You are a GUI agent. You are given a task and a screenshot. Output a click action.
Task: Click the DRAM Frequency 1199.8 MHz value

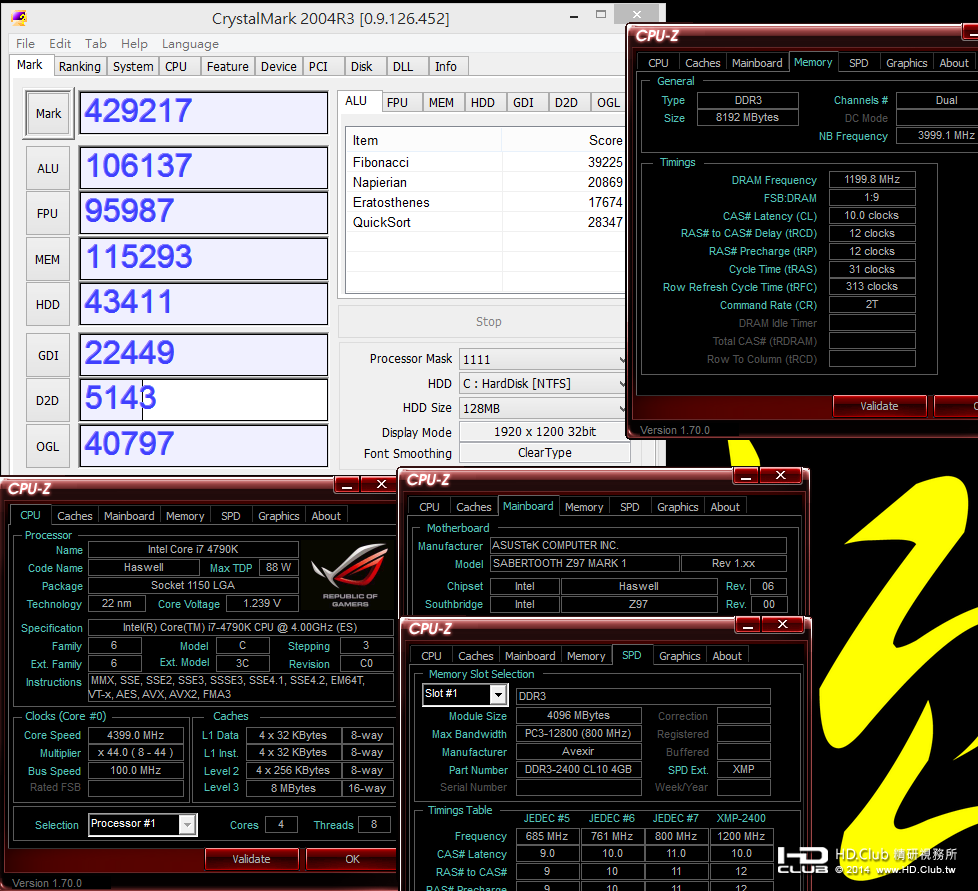point(872,180)
